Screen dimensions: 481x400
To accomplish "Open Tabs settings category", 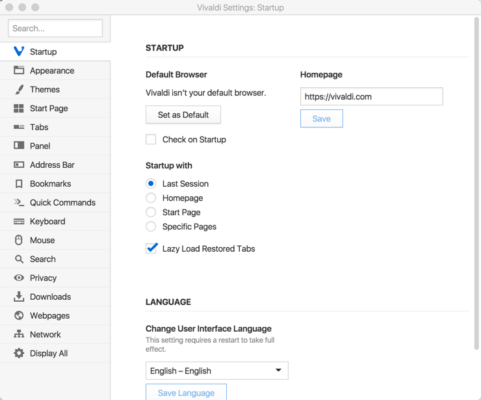I will [55, 127].
